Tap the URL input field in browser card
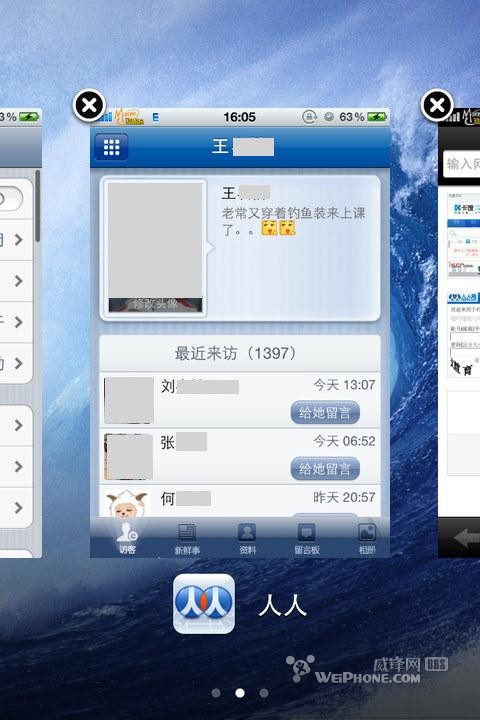Screen dimensions: 480x720 [462, 163]
